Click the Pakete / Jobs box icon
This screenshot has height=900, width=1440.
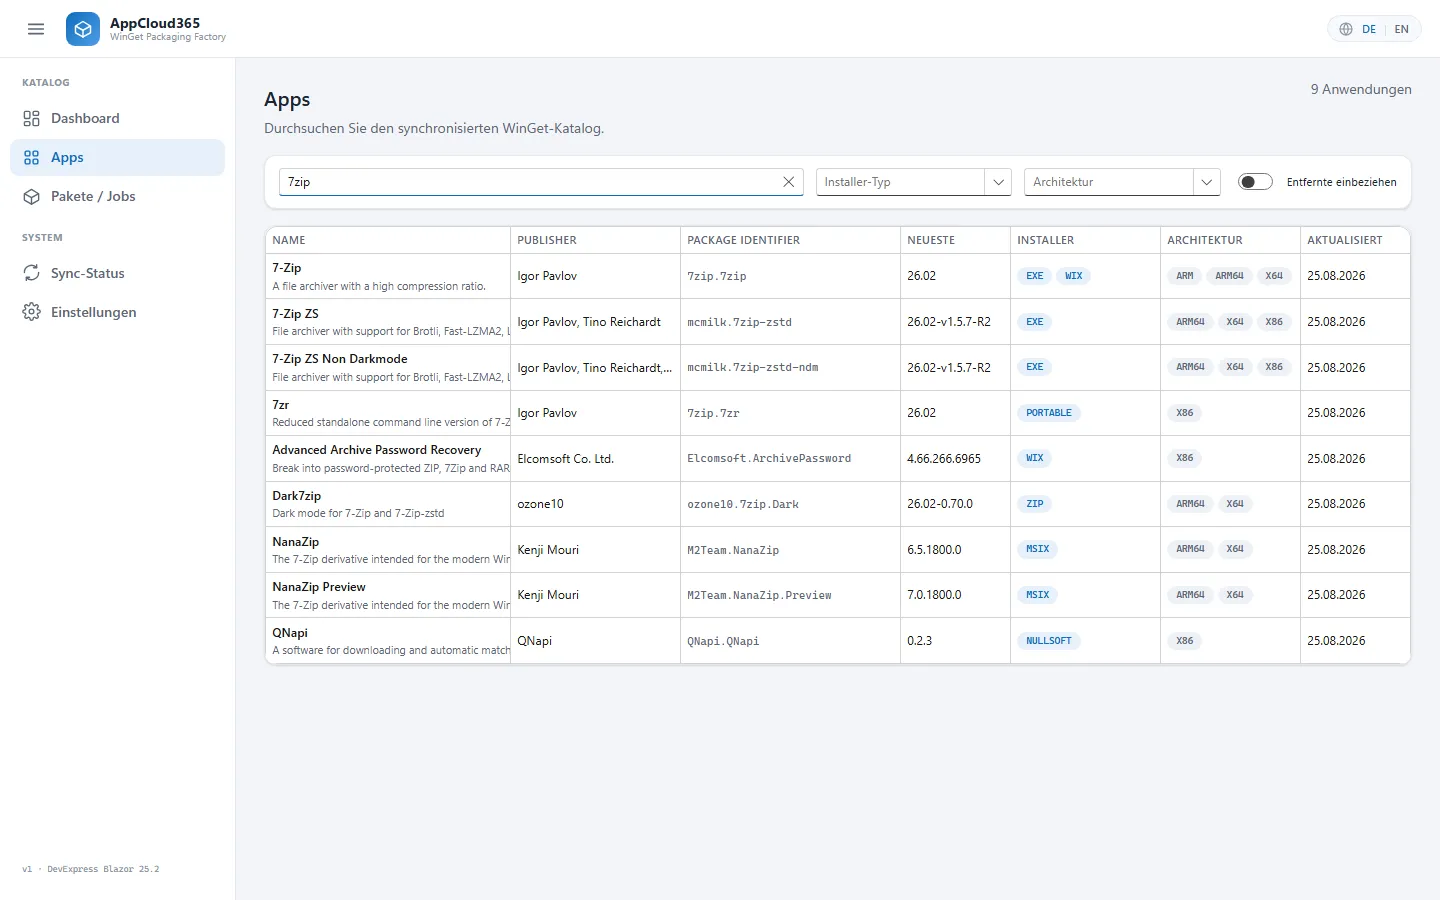click(x=32, y=196)
